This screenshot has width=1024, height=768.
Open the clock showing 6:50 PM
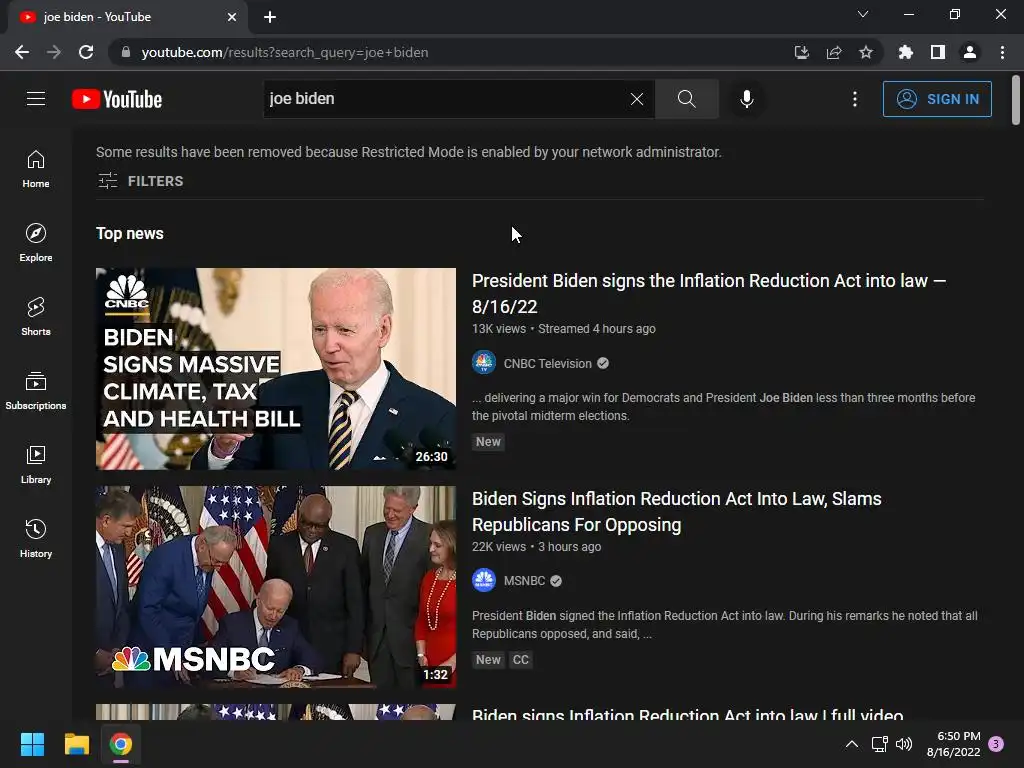click(953, 744)
